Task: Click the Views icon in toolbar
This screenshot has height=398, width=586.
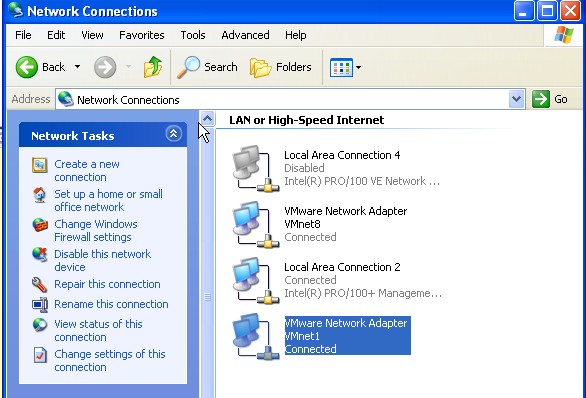Action: click(x=341, y=68)
